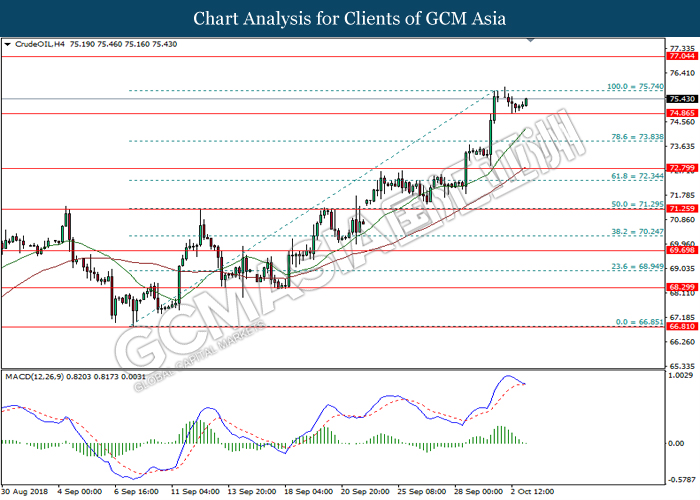
Task: Click the 72.799 red level label
Action: click(x=682, y=168)
